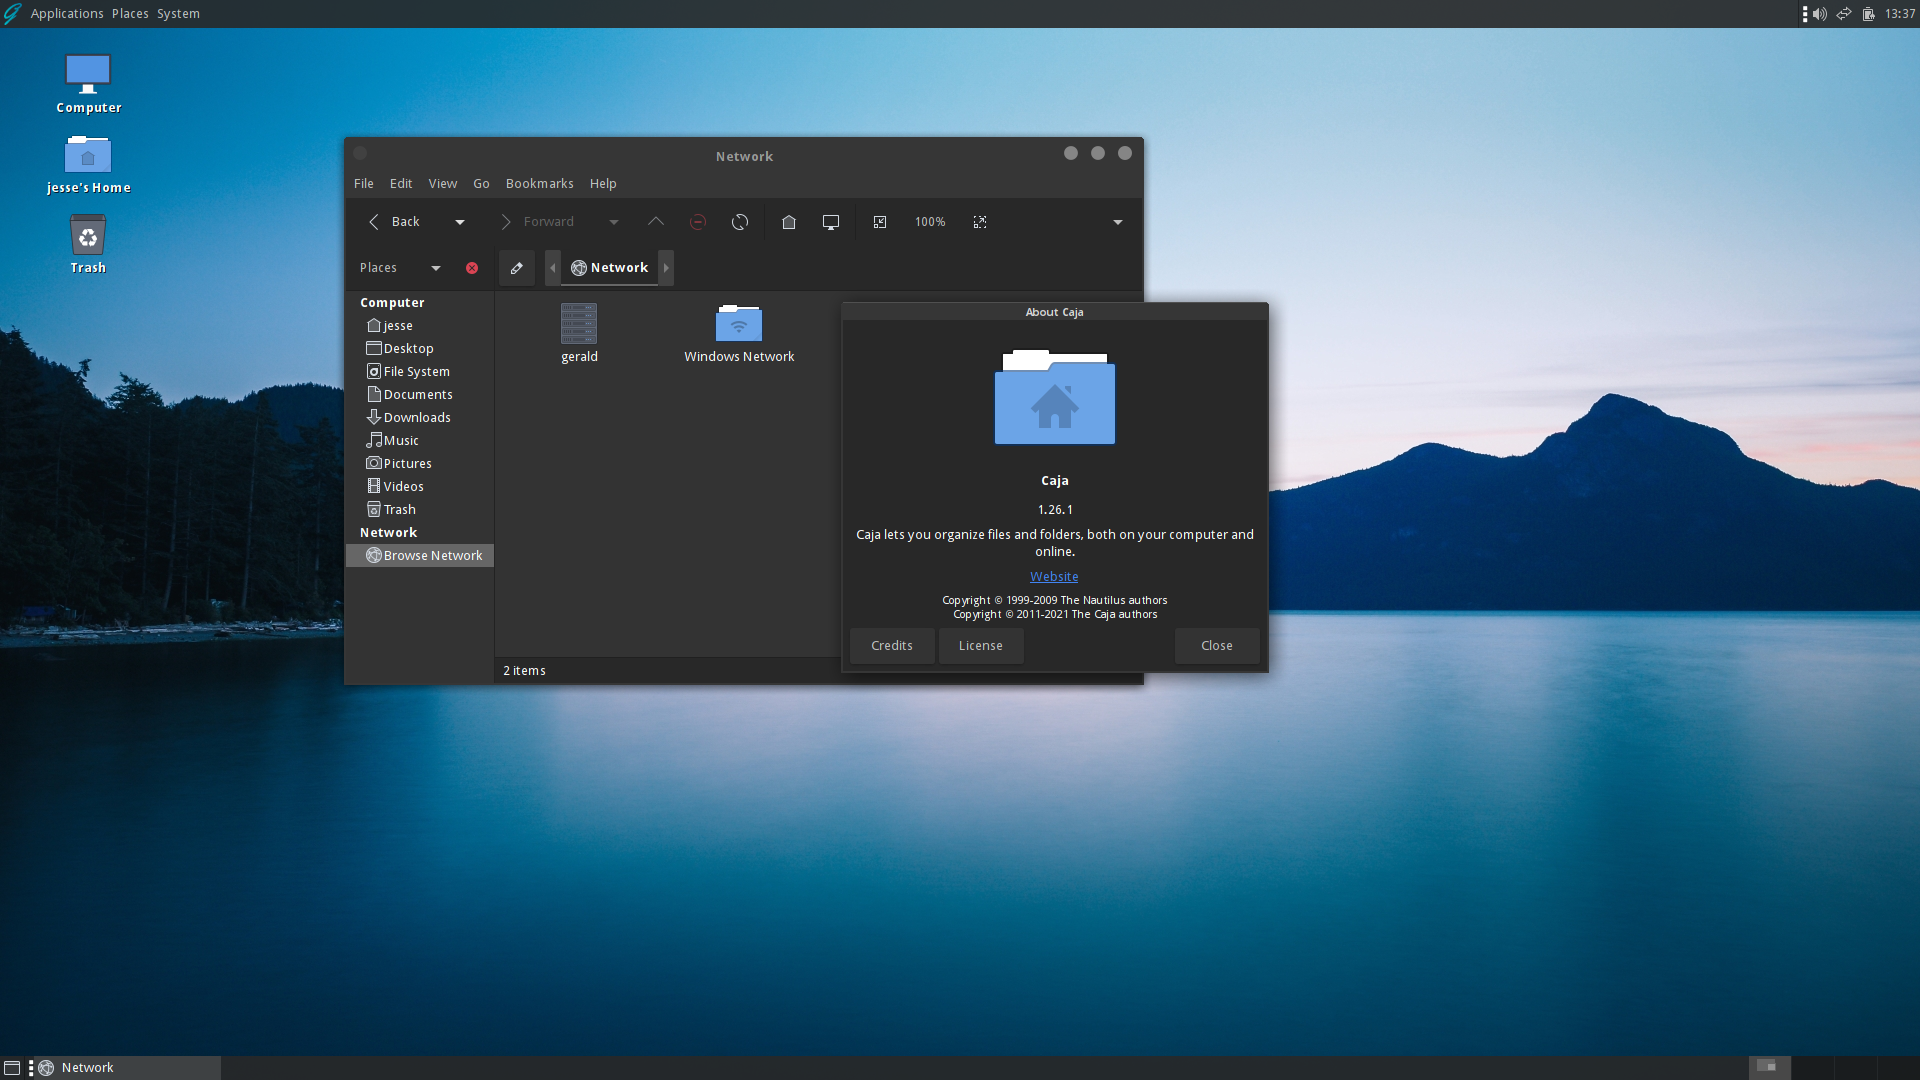Open the Bookmarks menu

tap(540, 184)
